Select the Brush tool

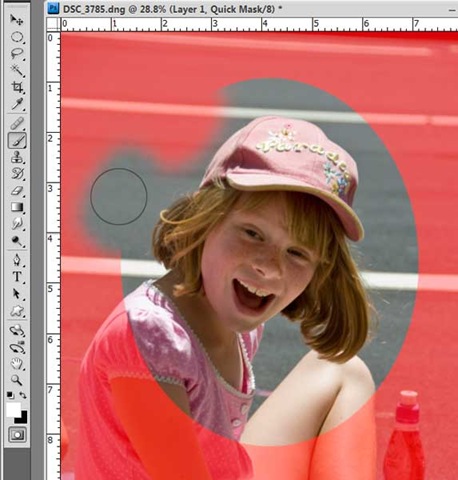point(17,140)
